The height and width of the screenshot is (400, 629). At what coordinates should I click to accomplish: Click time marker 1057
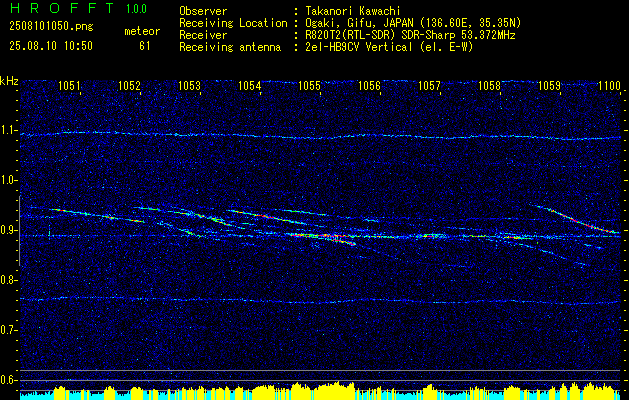[429, 86]
